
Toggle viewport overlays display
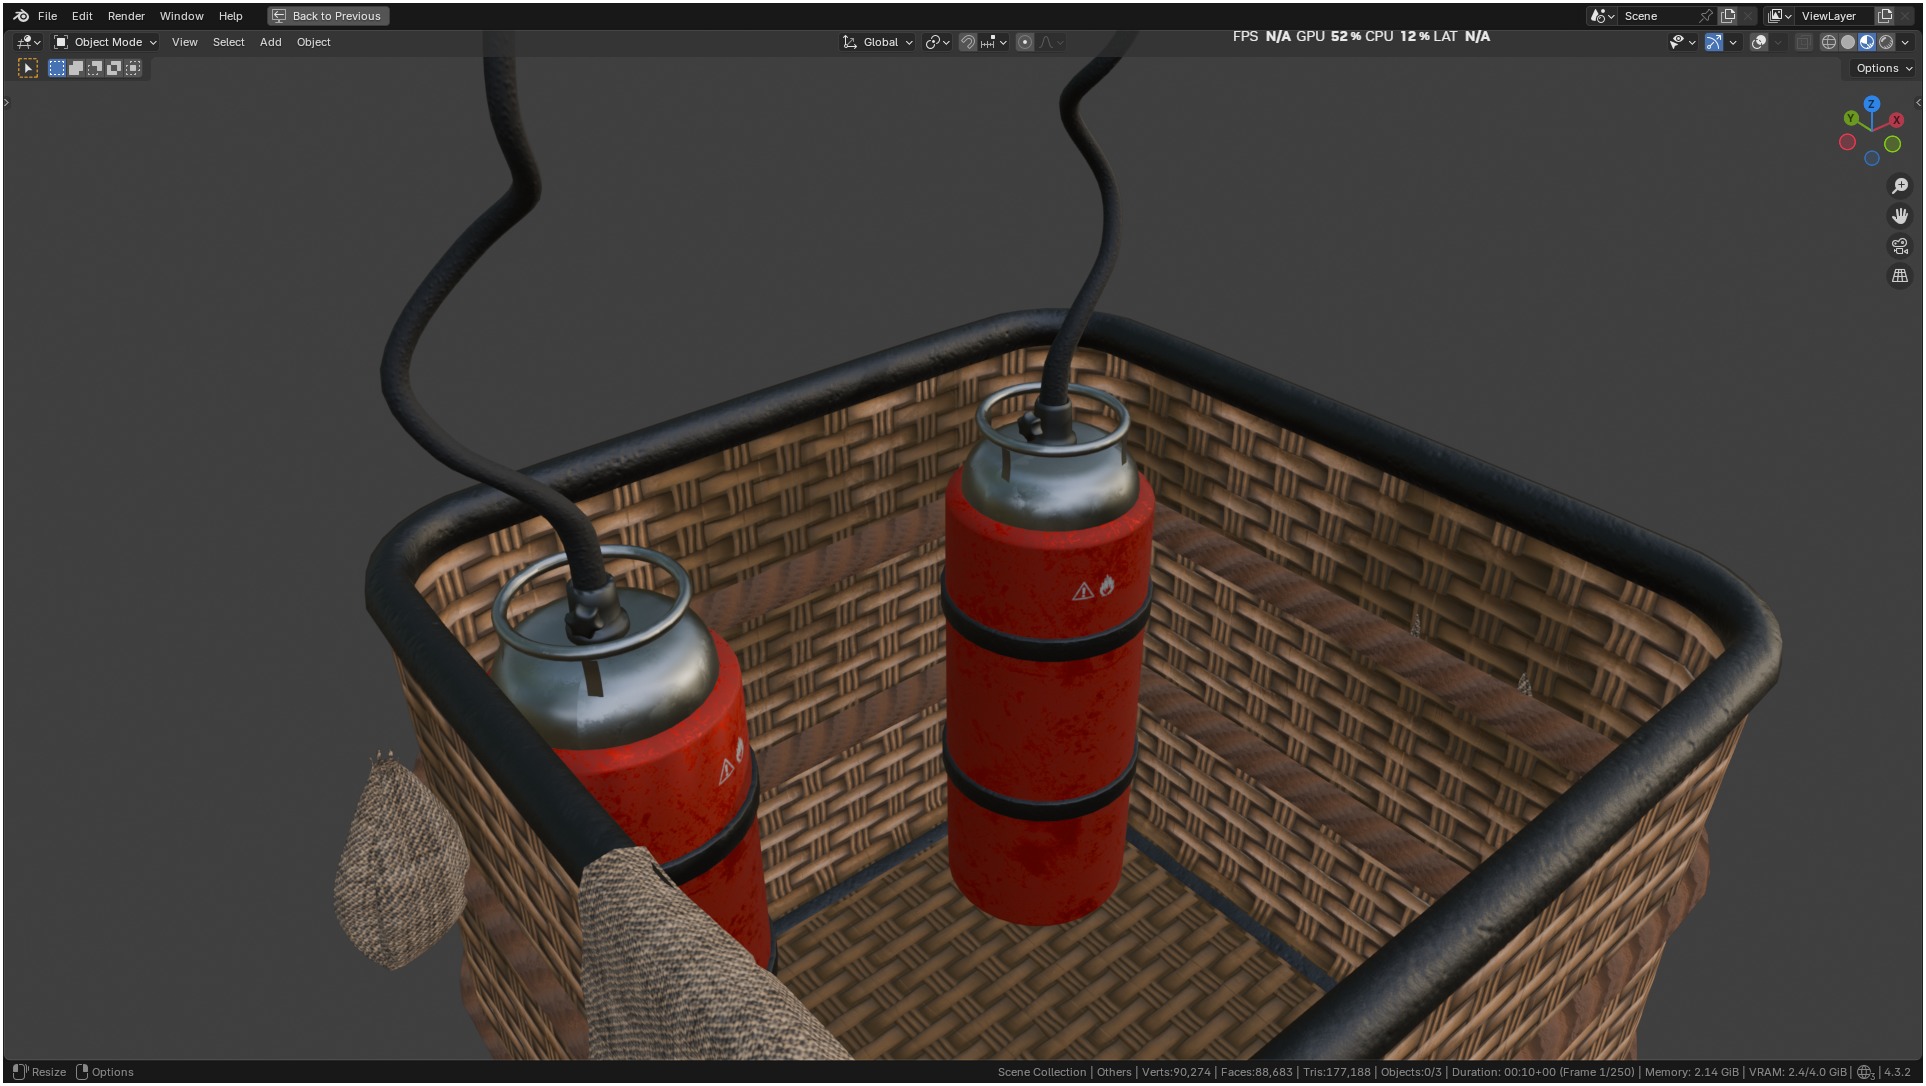click(x=1759, y=42)
